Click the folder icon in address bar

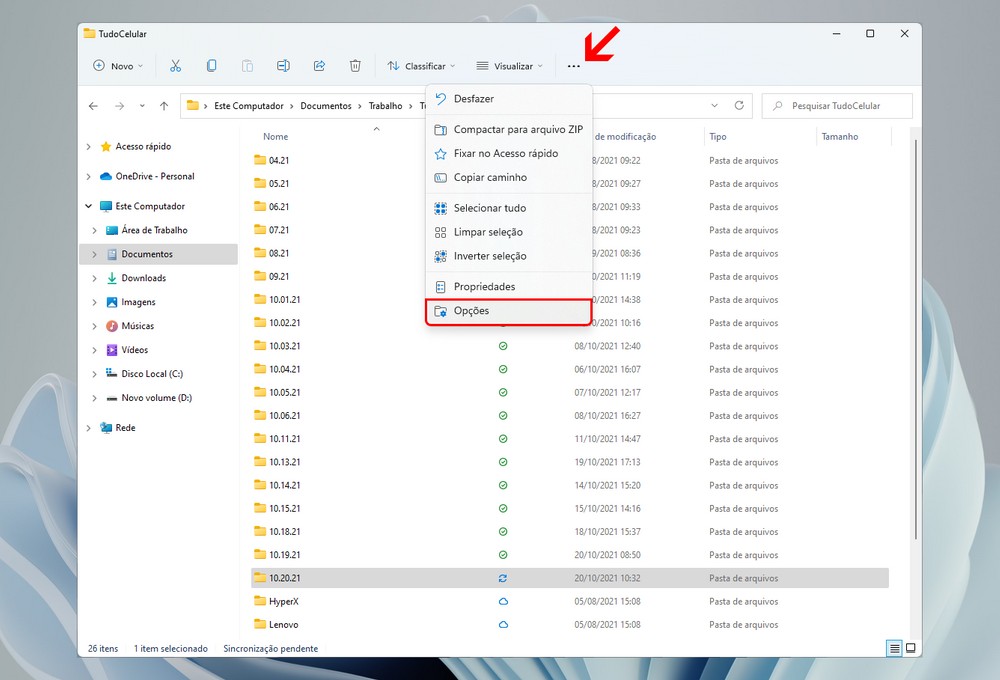pos(193,106)
